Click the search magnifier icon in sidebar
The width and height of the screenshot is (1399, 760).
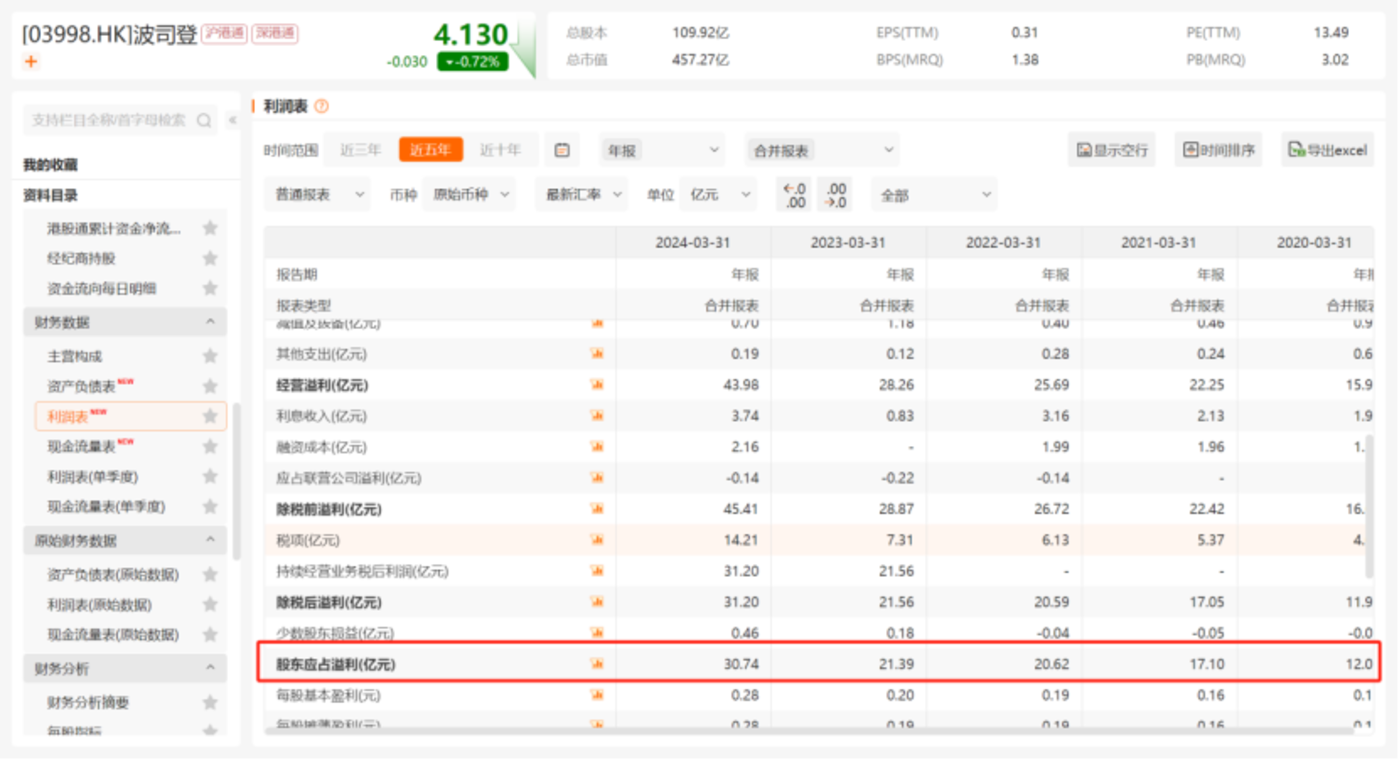[204, 120]
